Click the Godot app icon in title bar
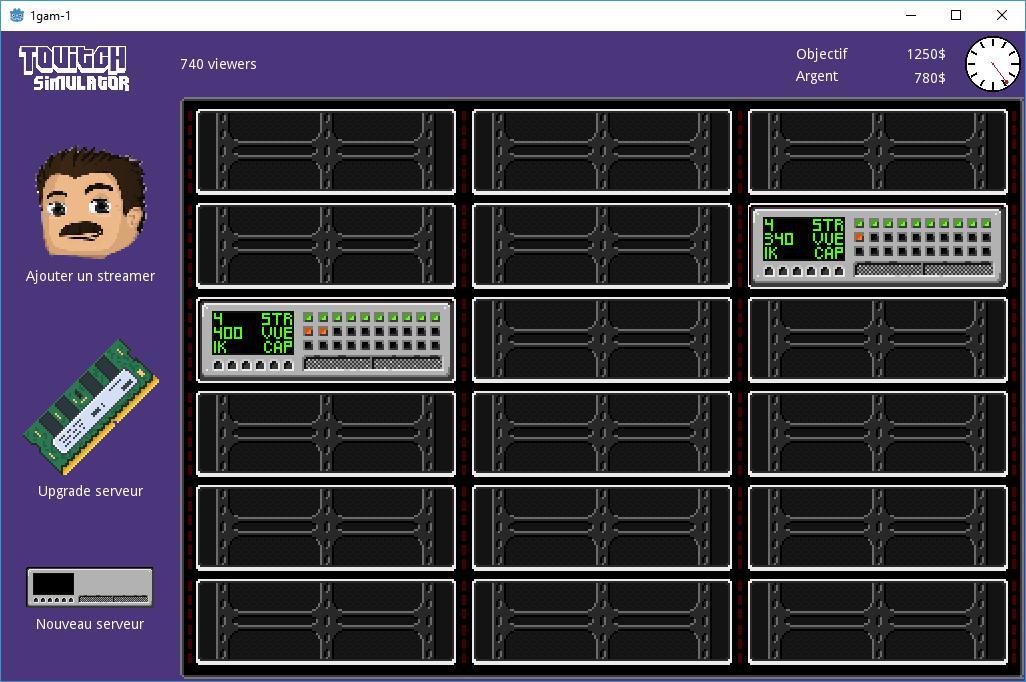Image resolution: width=1026 pixels, height=682 pixels. (x=16, y=15)
